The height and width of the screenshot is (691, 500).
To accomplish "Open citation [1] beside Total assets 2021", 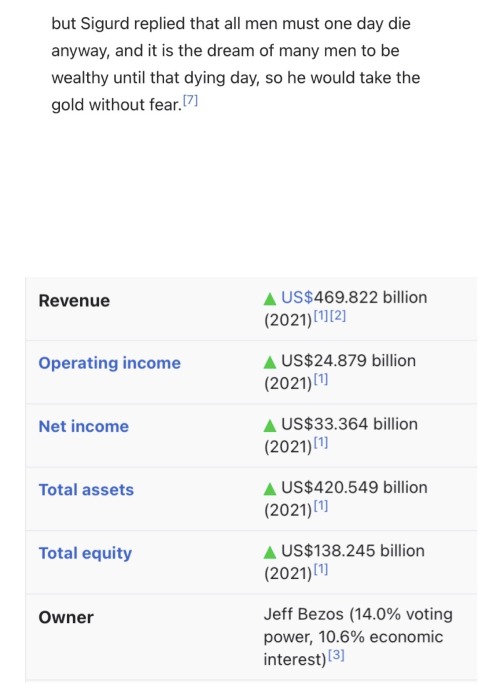I will (x=321, y=506).
